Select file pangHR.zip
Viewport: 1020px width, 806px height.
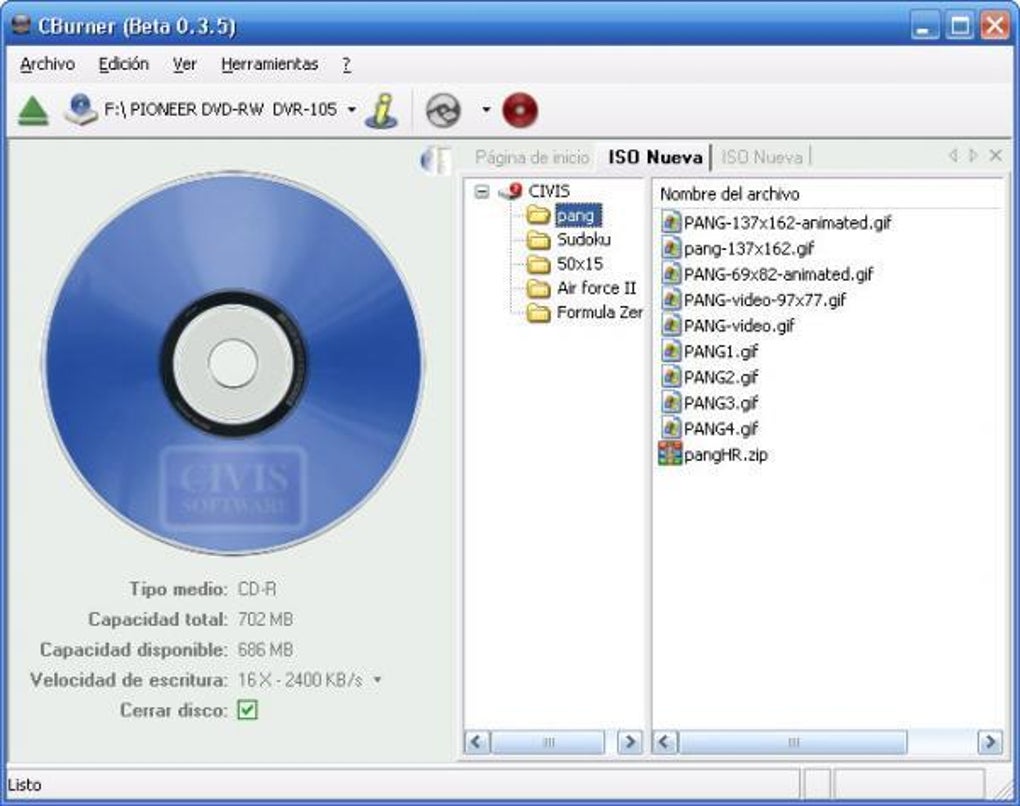[725, 454]
